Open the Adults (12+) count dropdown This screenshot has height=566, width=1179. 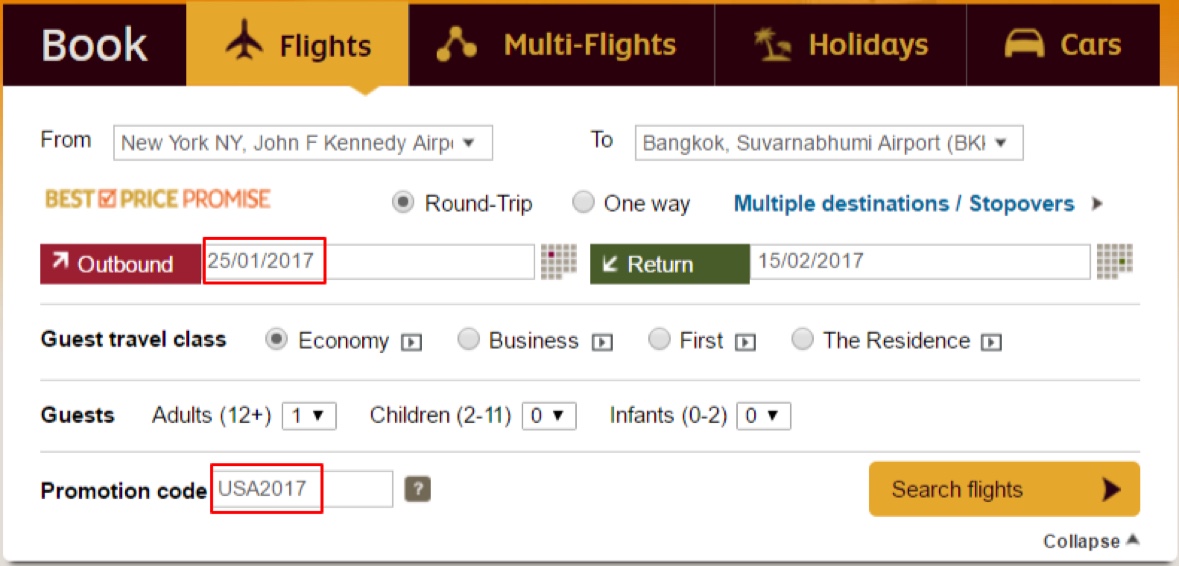(x=309, y=416)
